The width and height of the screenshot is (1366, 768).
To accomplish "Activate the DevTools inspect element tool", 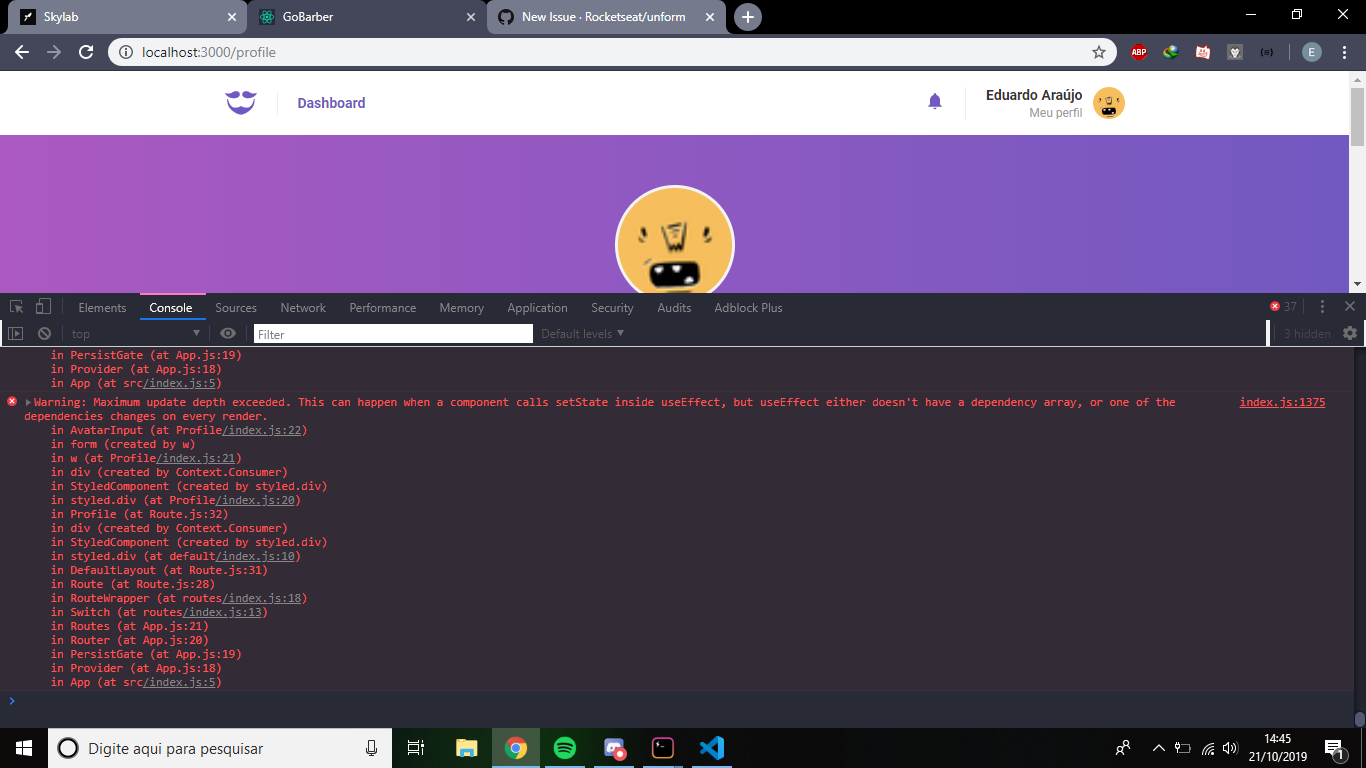I will 17,307.
